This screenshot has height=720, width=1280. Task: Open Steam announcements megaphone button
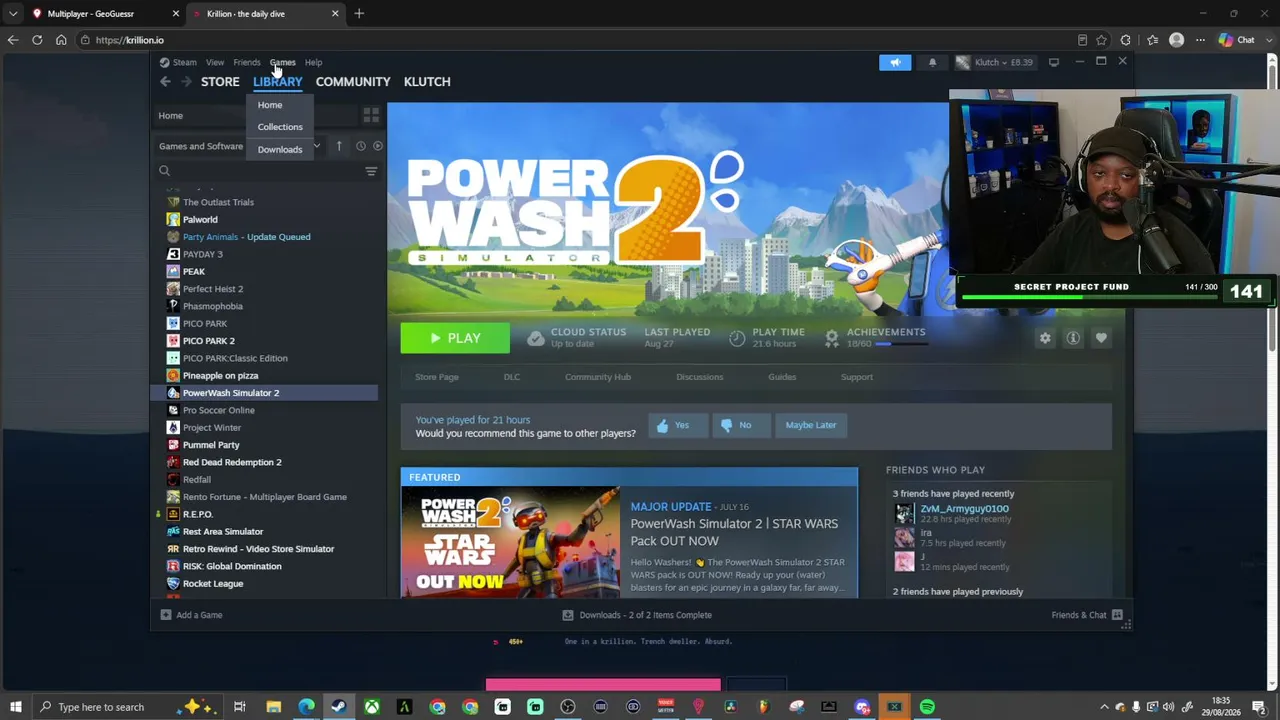tap(895, 62)
